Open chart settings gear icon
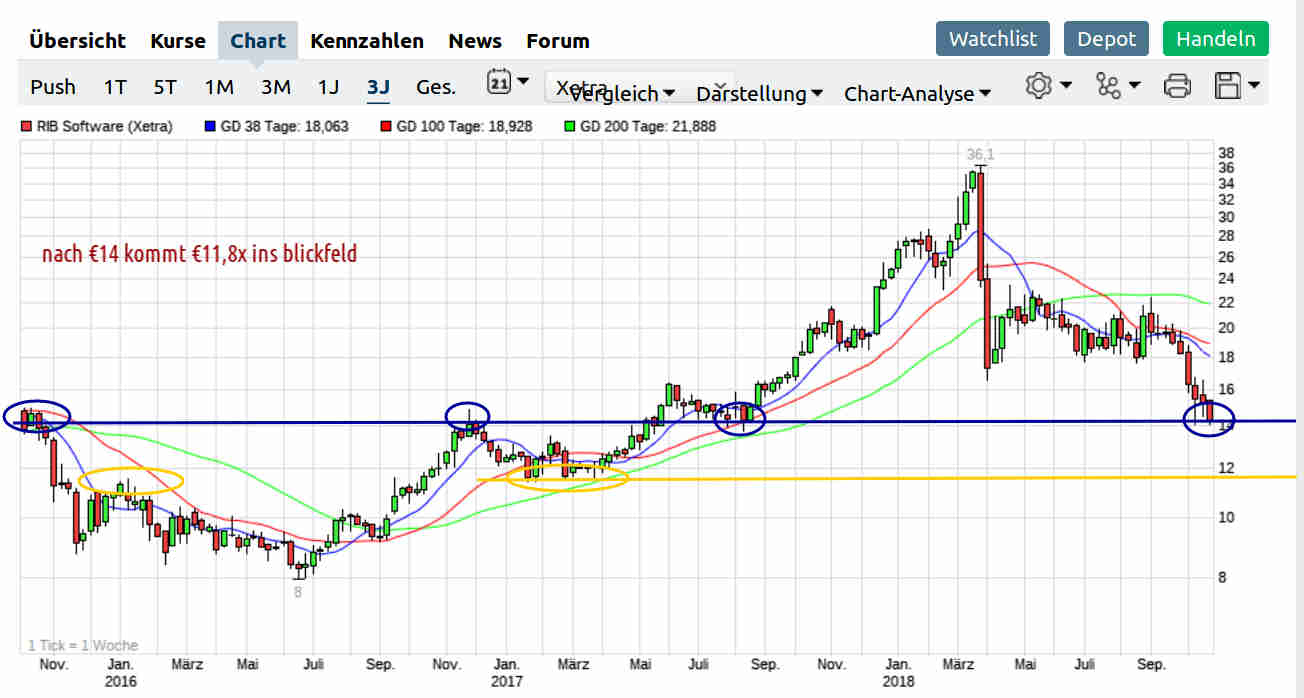1304x698 pixels. coord(1038,86)
